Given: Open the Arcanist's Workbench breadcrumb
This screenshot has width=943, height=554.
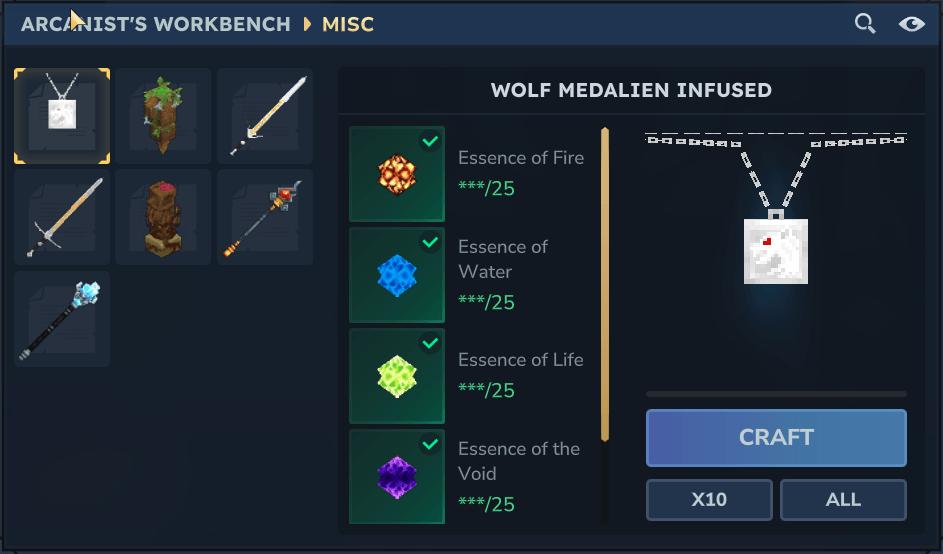Looking at the screenshot, I should tap(156, 24).
